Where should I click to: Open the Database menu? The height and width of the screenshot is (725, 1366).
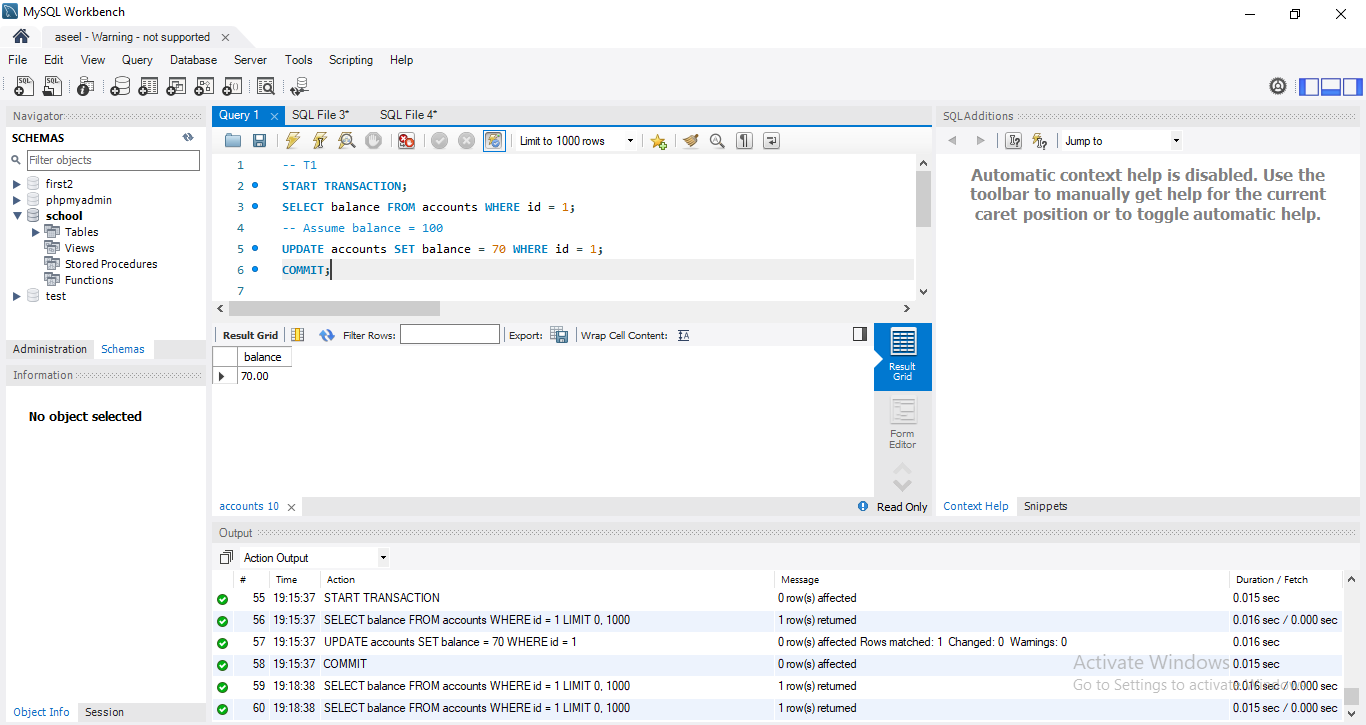click(x=193, y=60)
